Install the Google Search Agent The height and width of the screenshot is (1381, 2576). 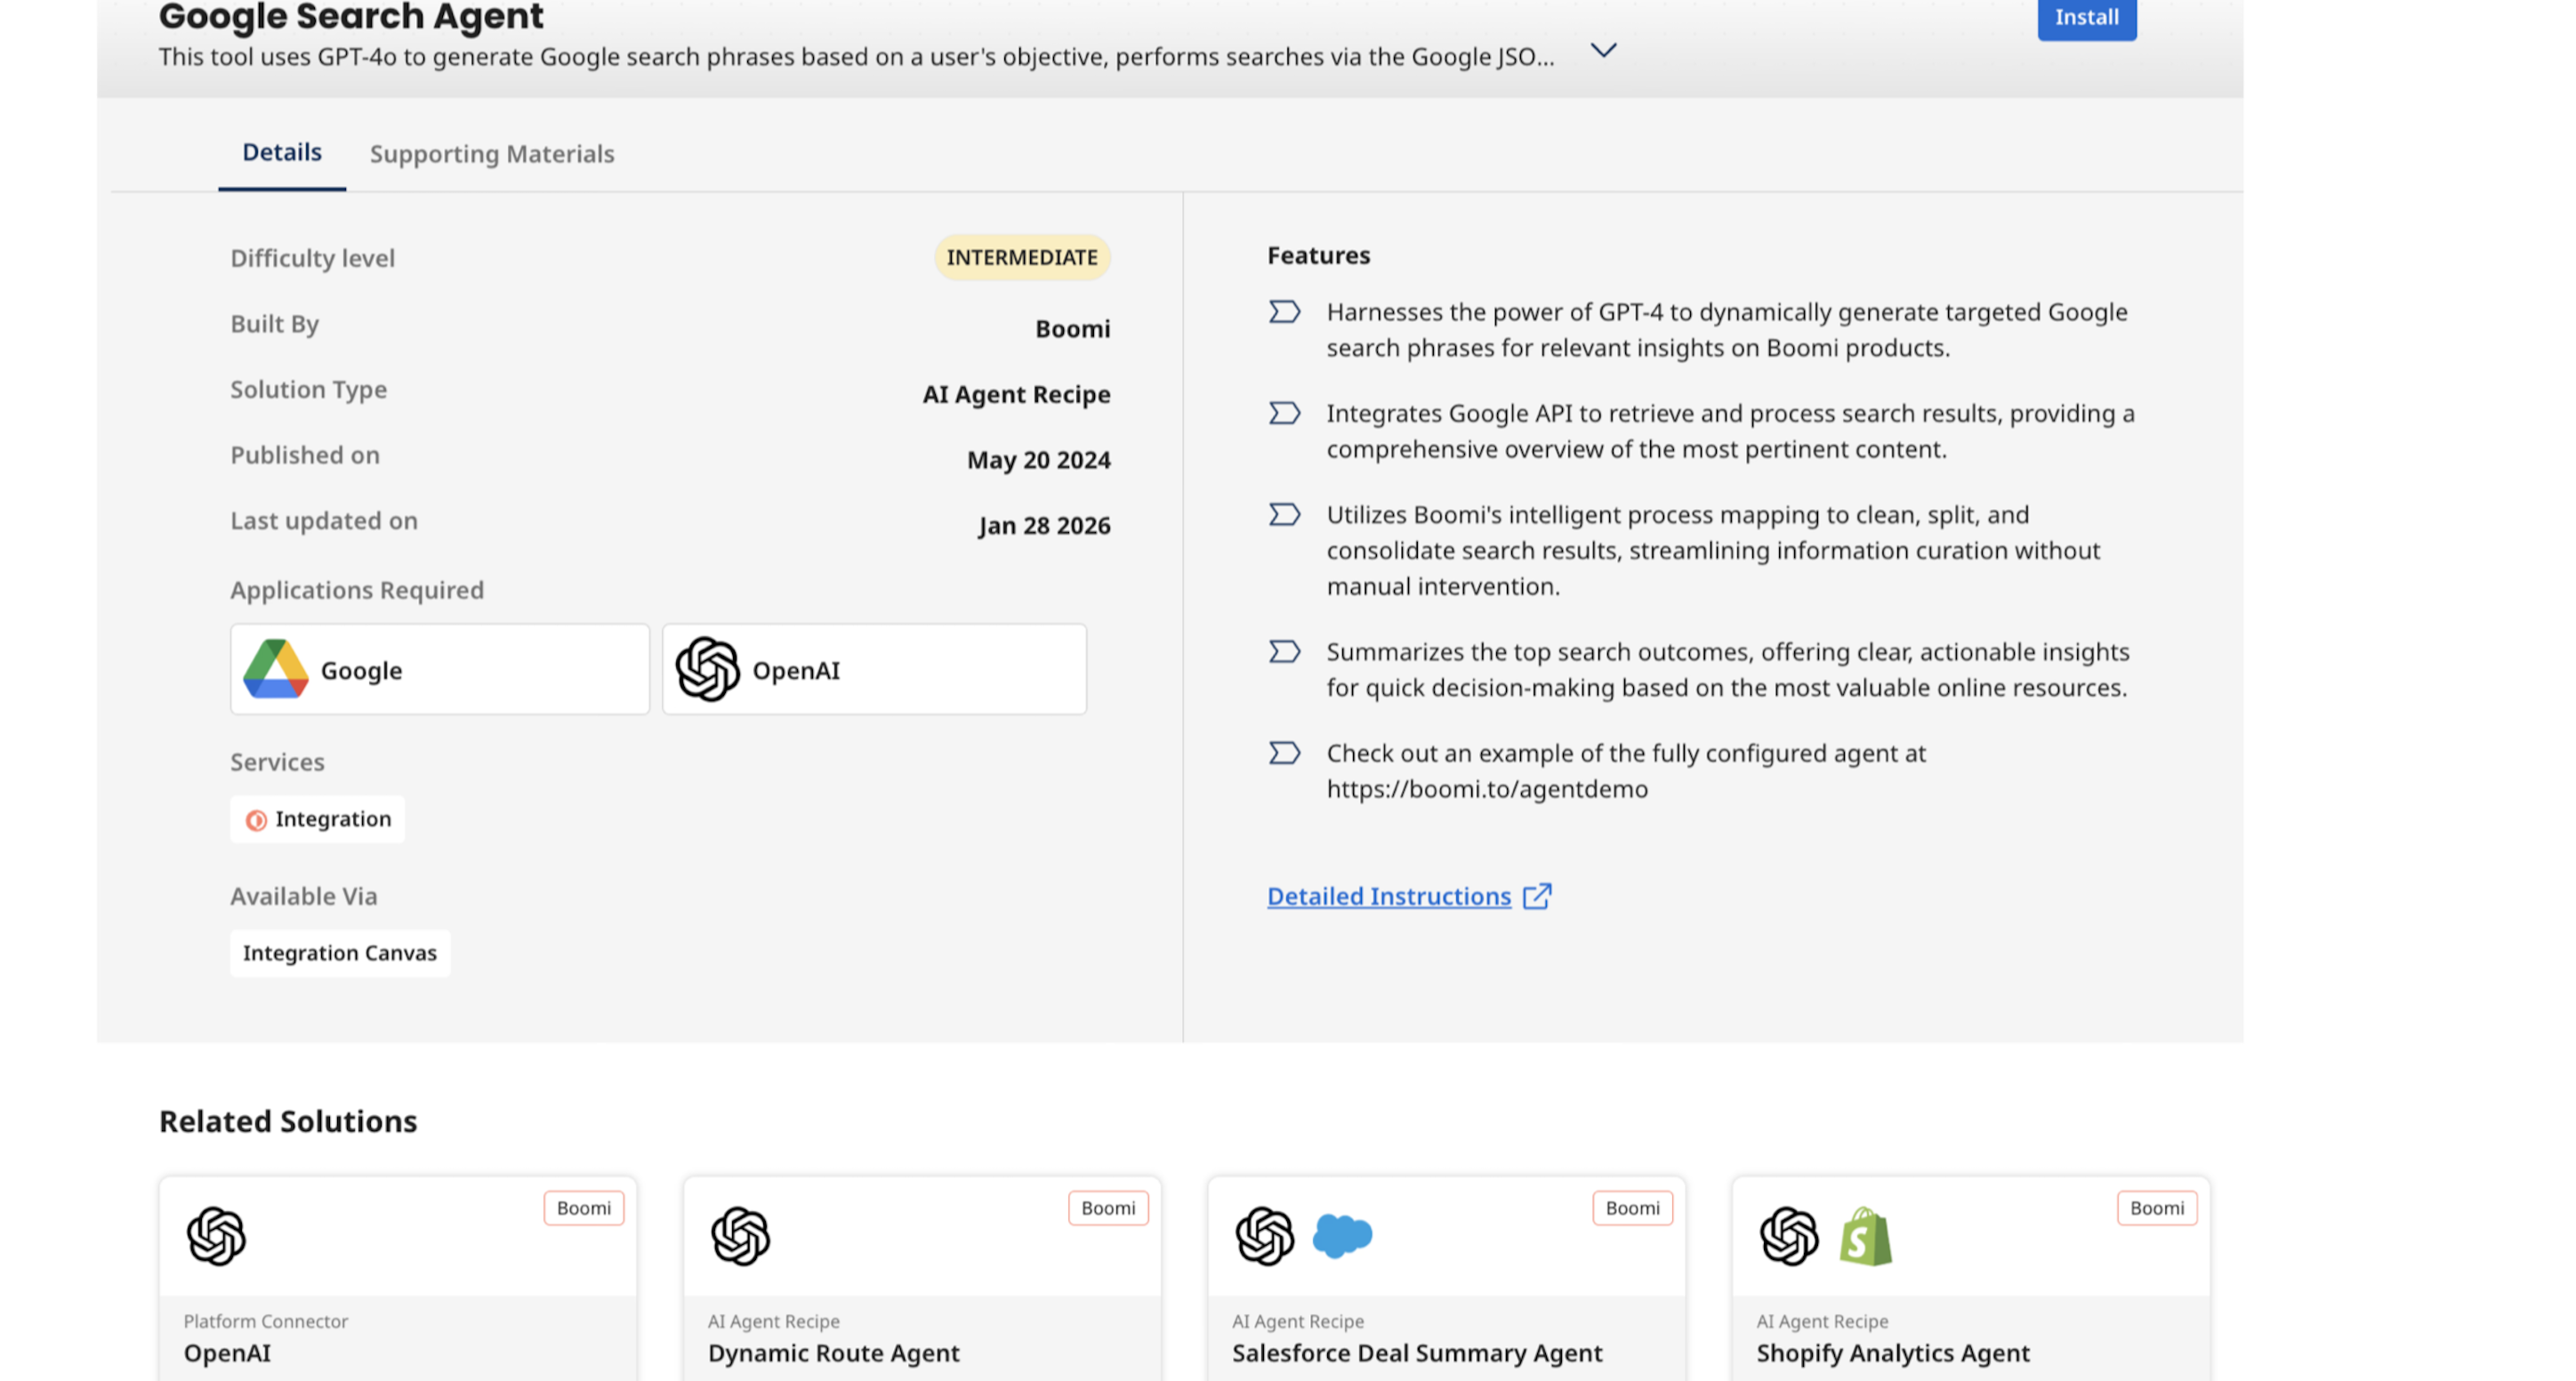pyautogui.click(x=2086, y=18)
